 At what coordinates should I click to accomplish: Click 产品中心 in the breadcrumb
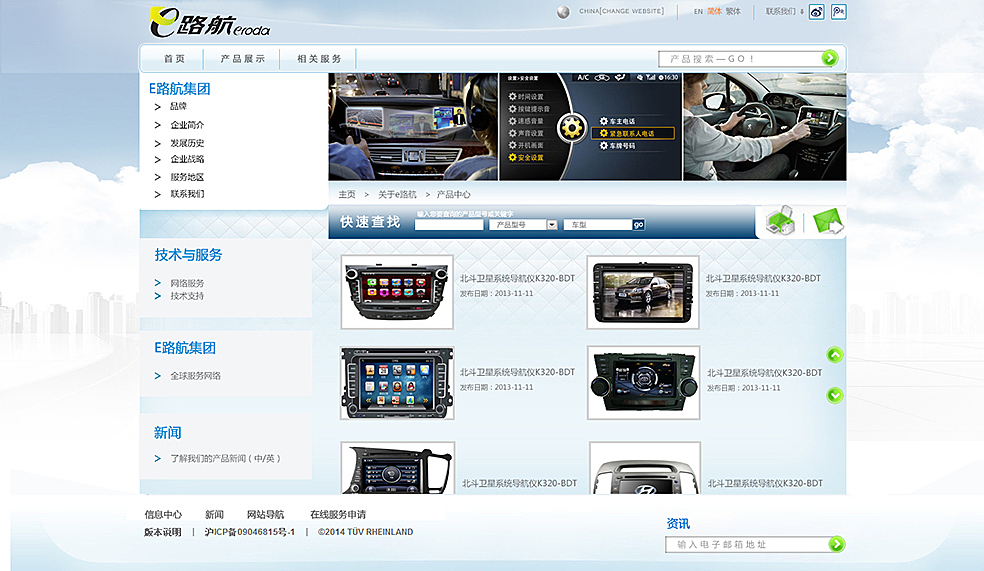[454, 195]
